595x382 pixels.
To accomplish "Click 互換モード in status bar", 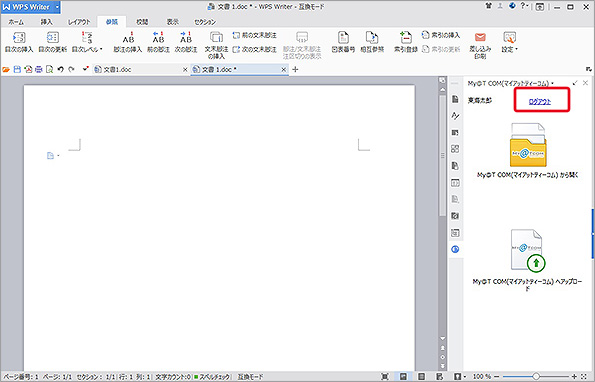I will pyautogui.click(x=250, y=377).
